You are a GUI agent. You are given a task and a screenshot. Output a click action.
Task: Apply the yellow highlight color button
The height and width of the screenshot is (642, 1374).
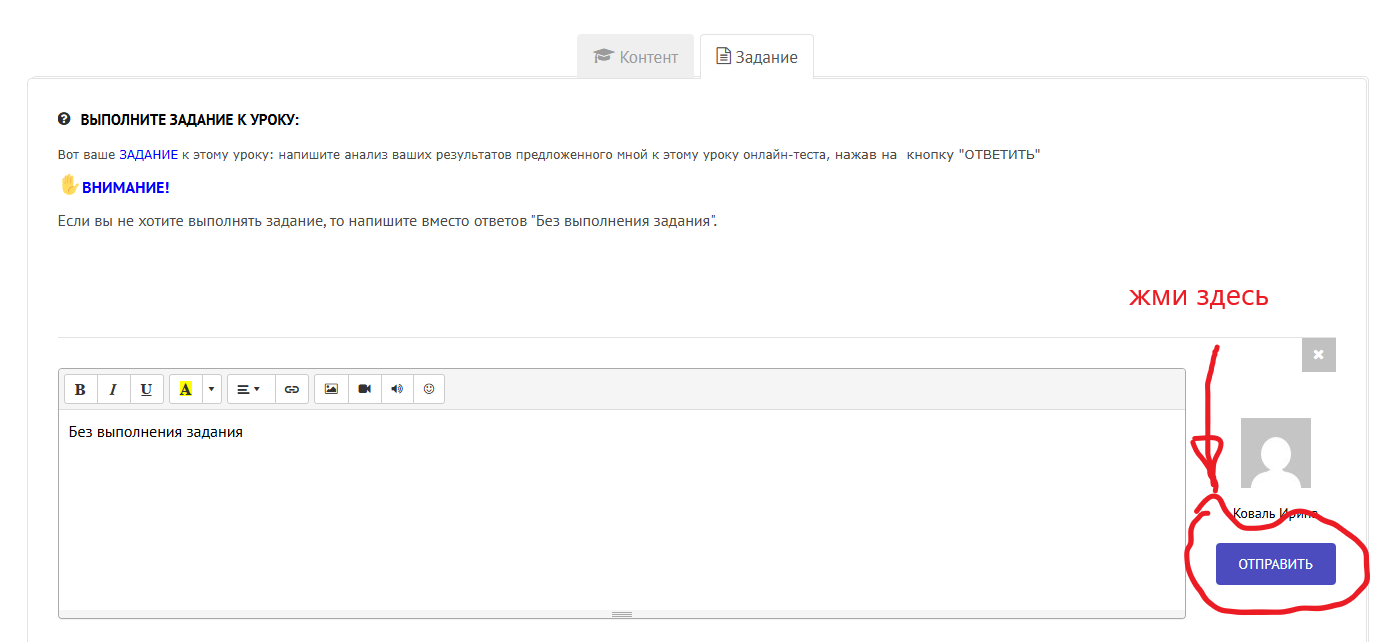pyautogui.click(x=185, y=390)
